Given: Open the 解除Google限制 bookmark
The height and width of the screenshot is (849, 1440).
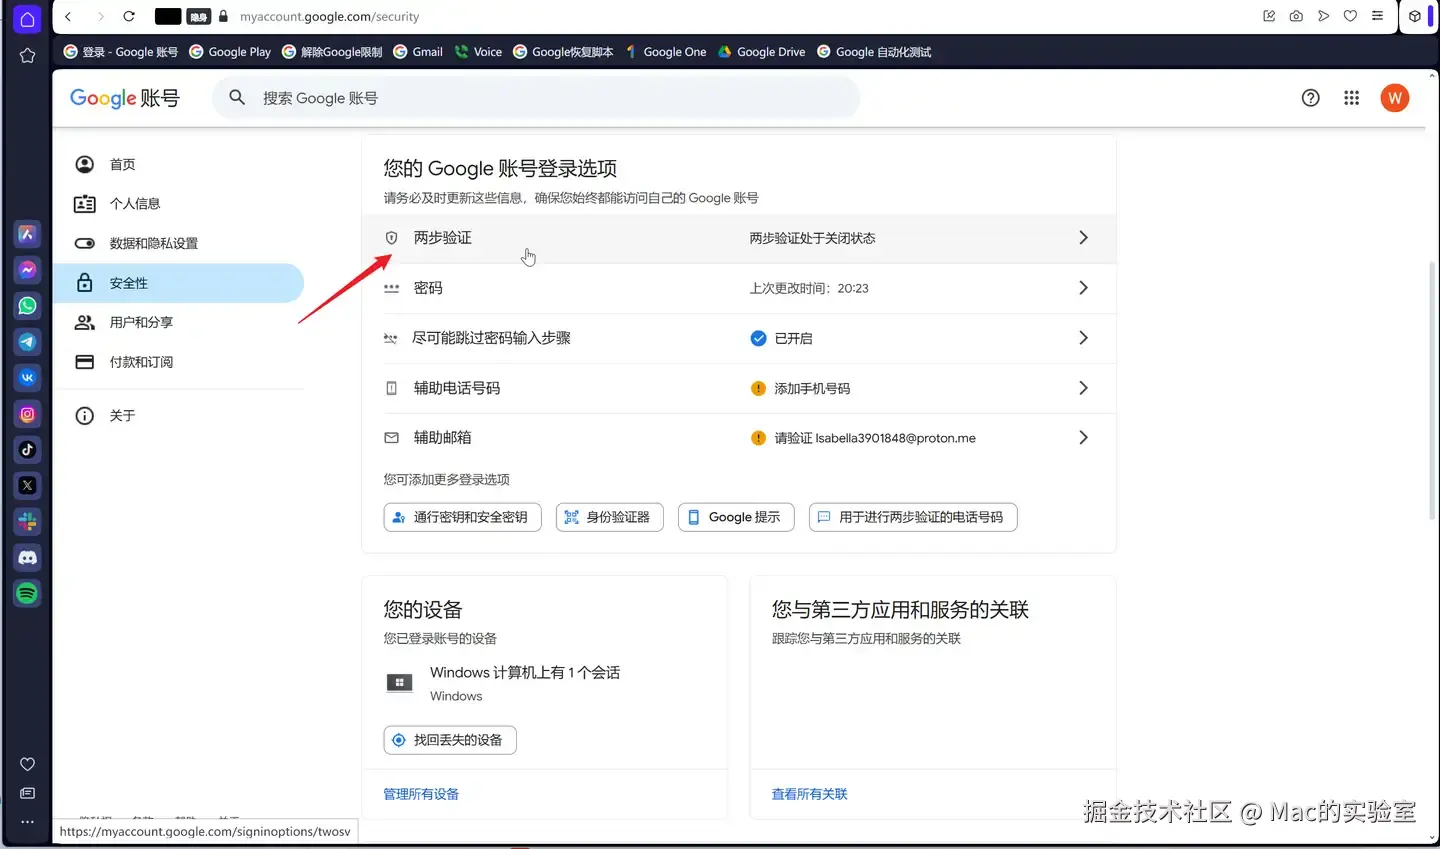Looking at the screenshot, I should click(x=332, y=52).
